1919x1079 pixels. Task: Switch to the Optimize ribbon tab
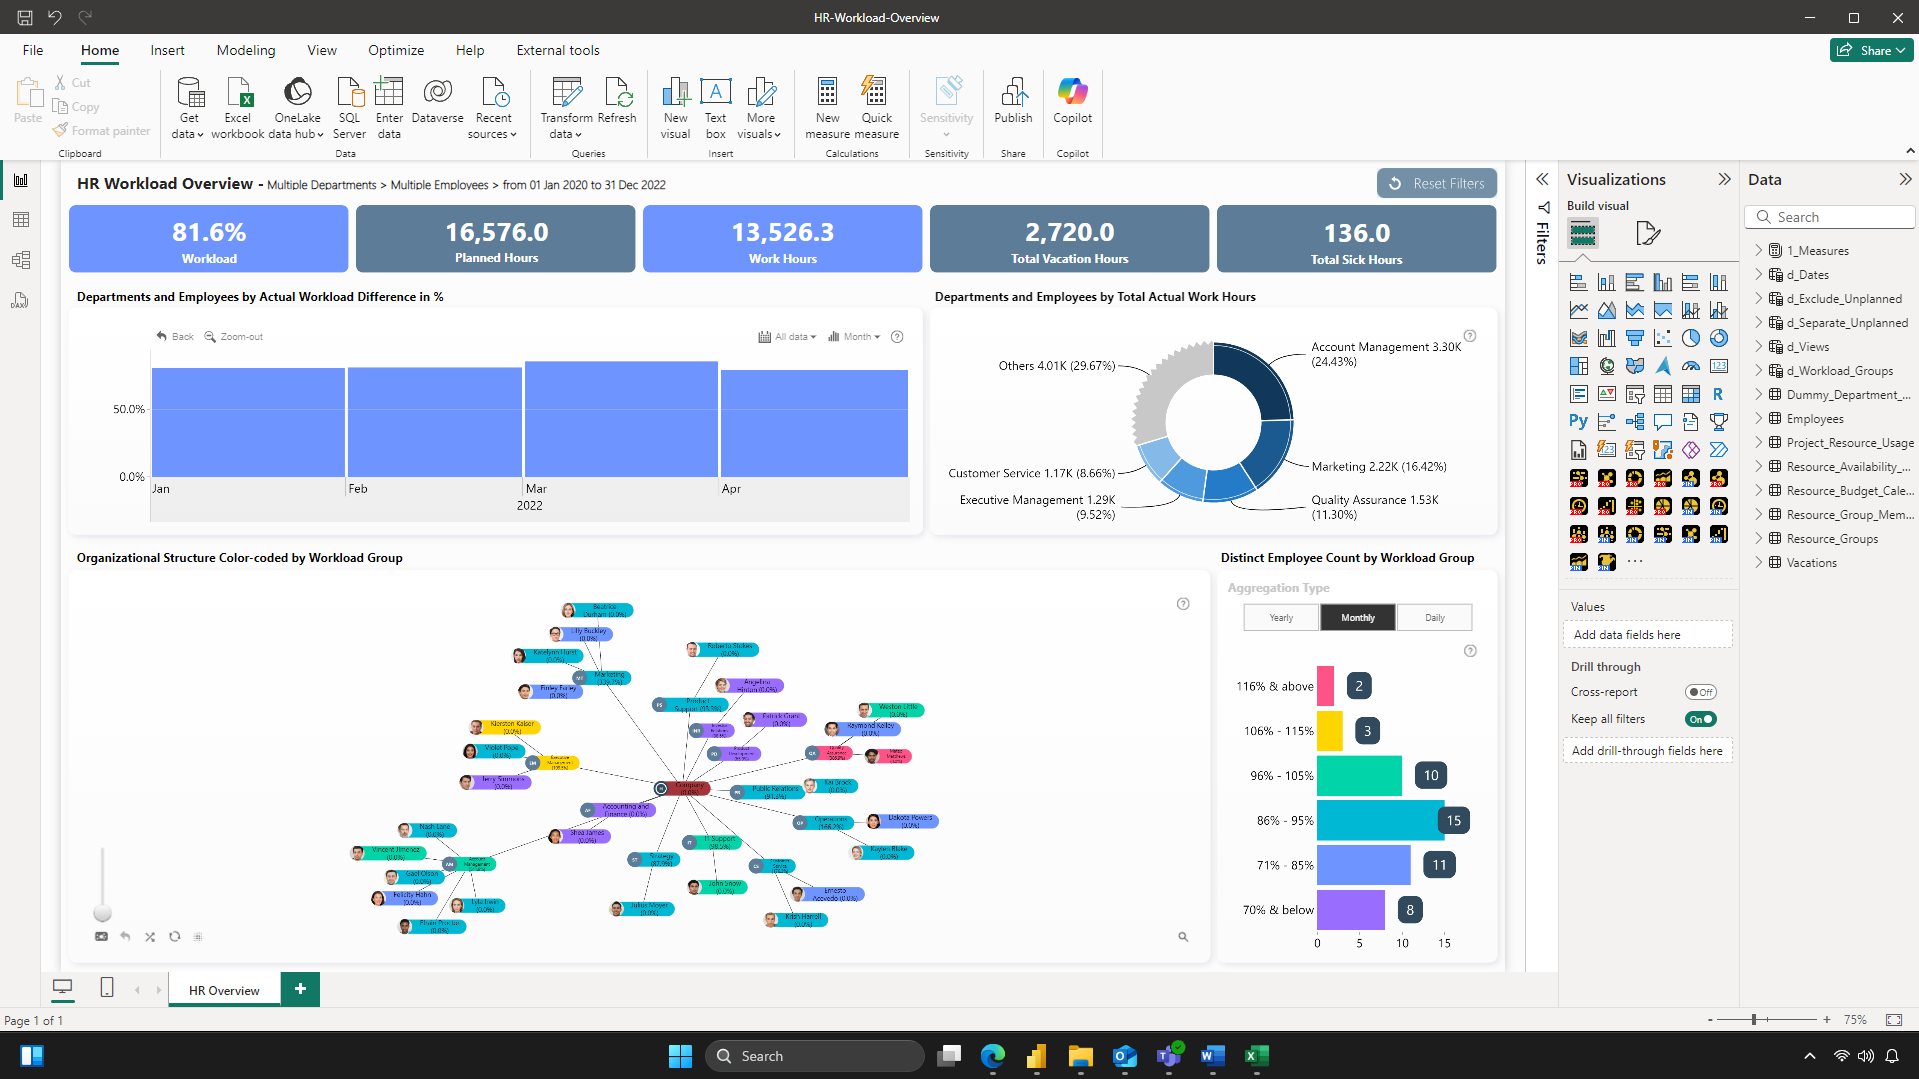click(396, 50)
